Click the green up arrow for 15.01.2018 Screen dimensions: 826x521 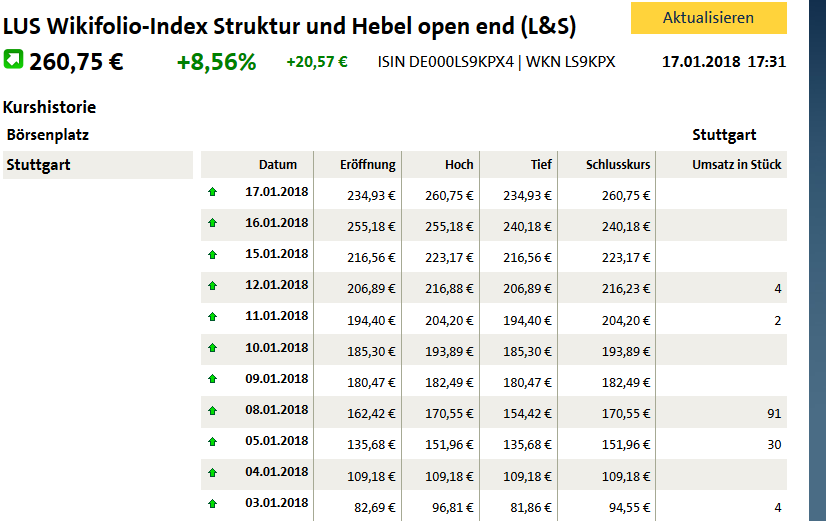click(x=212, y=254)
